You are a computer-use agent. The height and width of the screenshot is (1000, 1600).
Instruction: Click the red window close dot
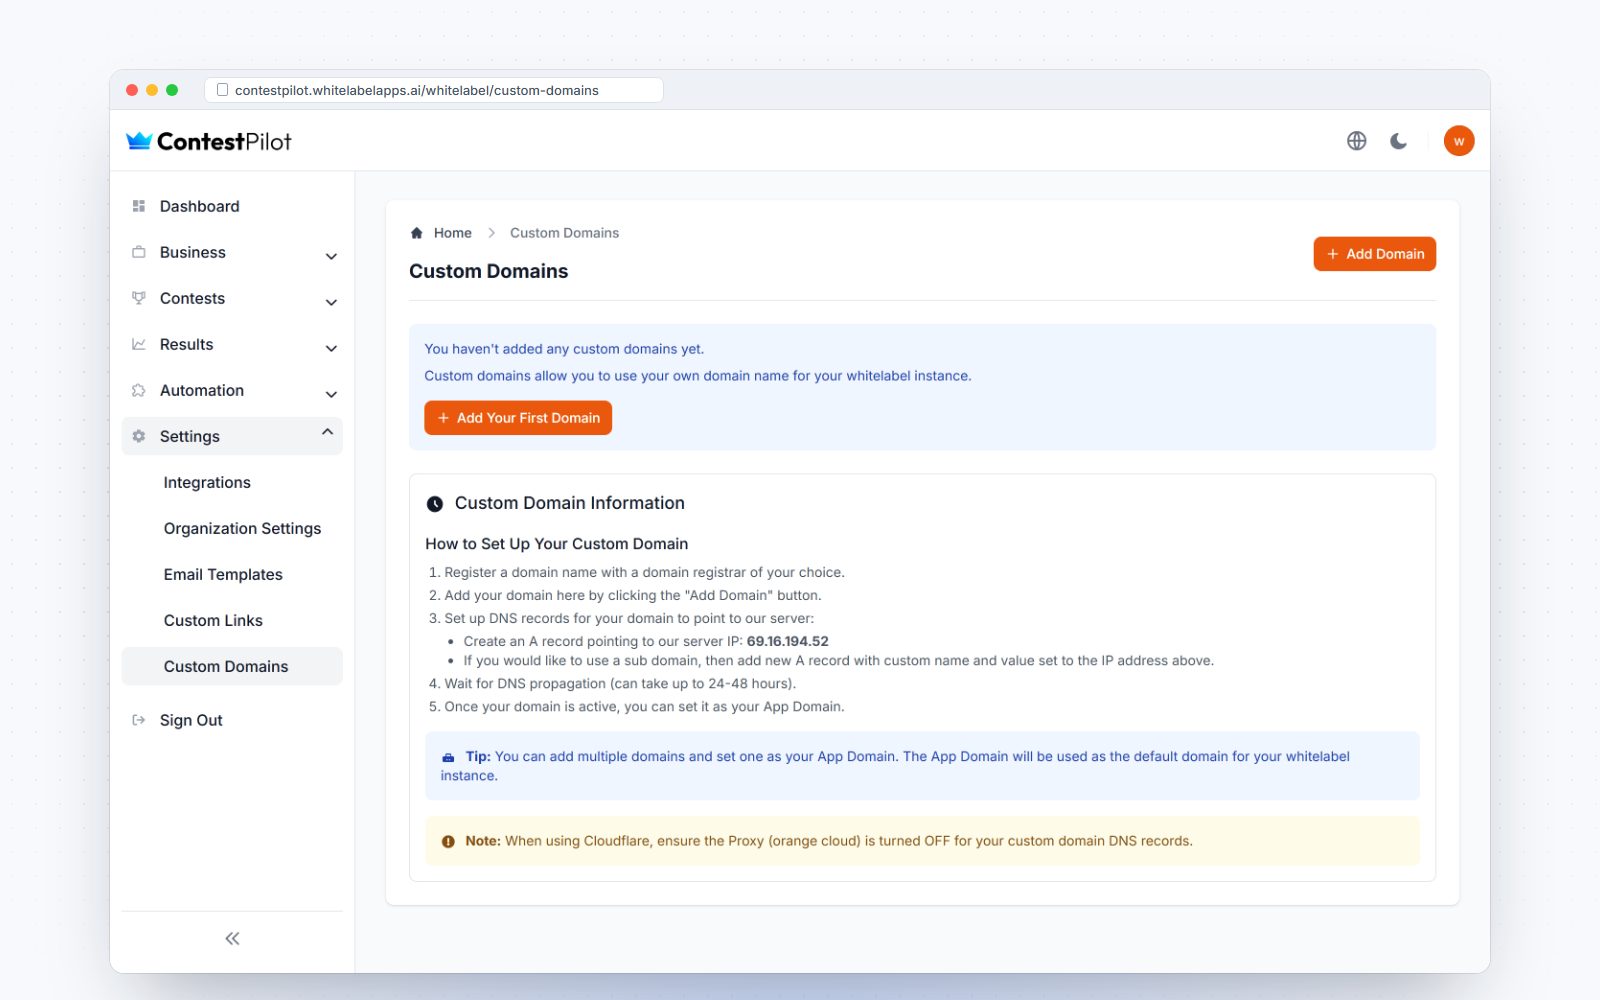[x=132, y=90]
